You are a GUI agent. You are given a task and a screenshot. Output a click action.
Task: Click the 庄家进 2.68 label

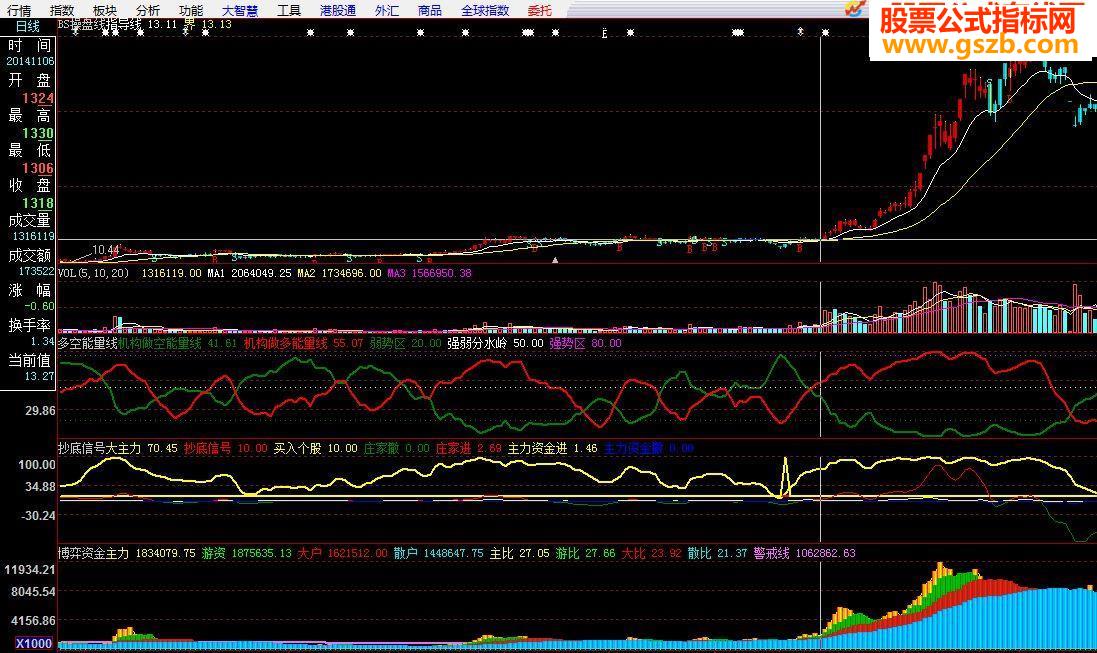pyautogui.click(x=469, y=448)
